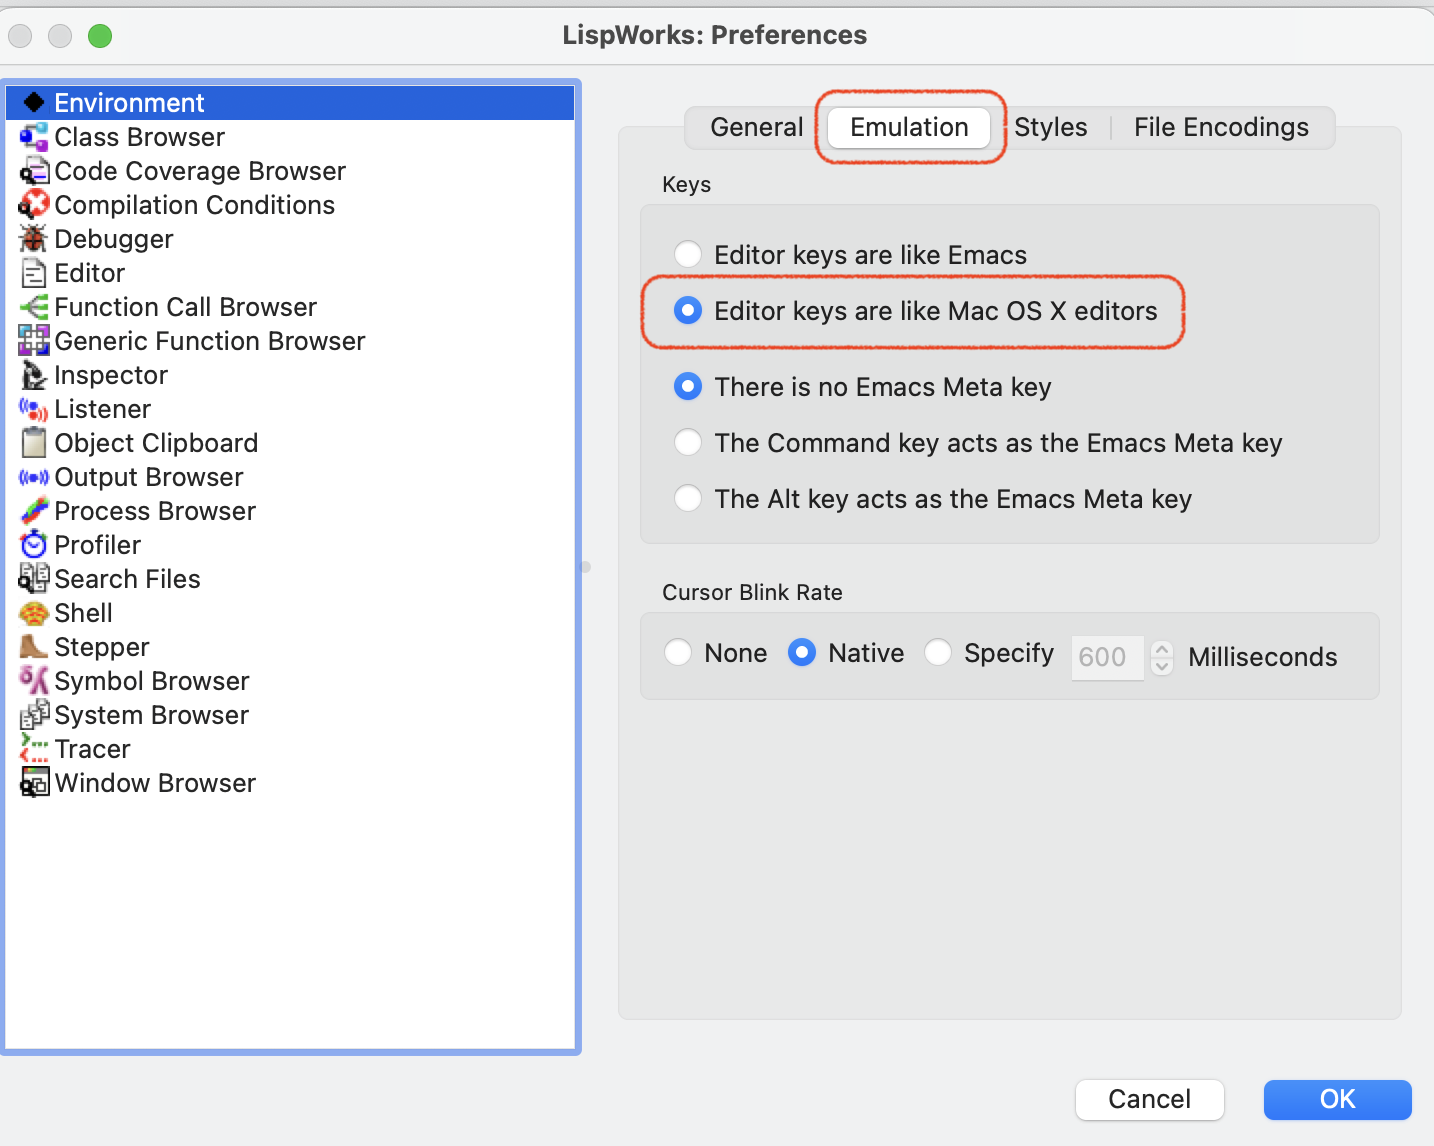Viewport: 1434px width, 1146px height.
Task: Switch to the Emulation tab
Action: coord(909,127)
